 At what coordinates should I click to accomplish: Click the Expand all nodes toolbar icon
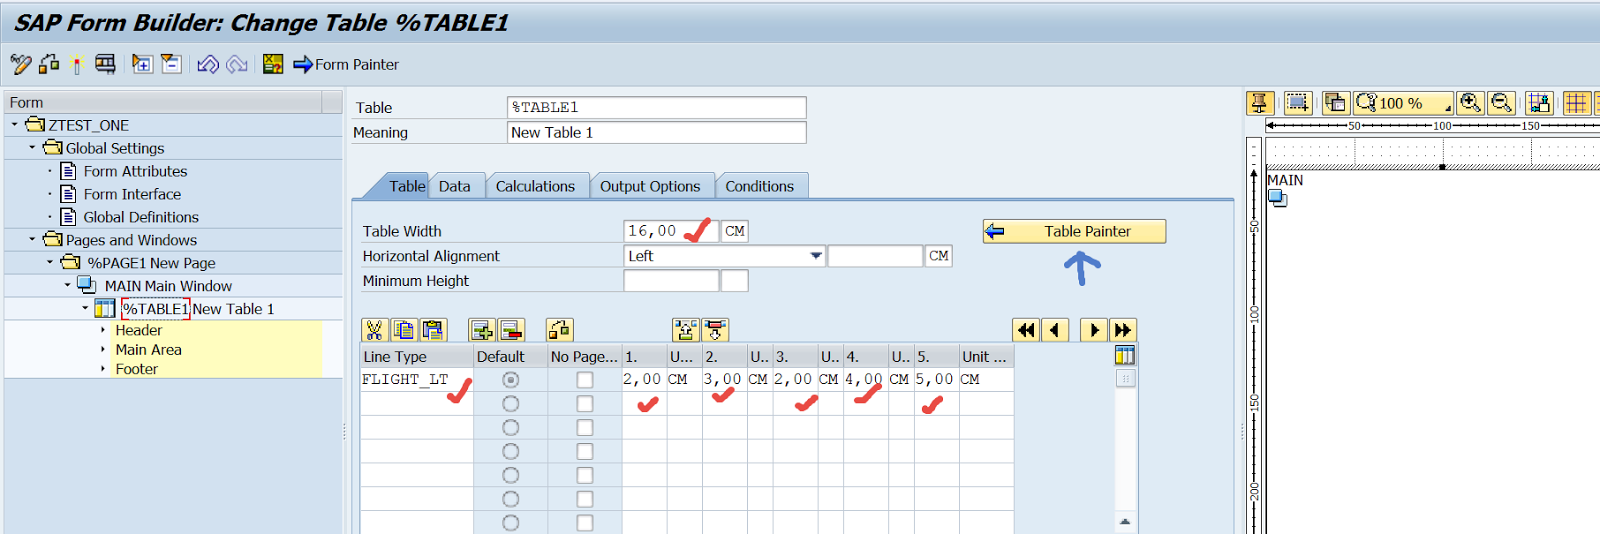(x=142, y=64)
